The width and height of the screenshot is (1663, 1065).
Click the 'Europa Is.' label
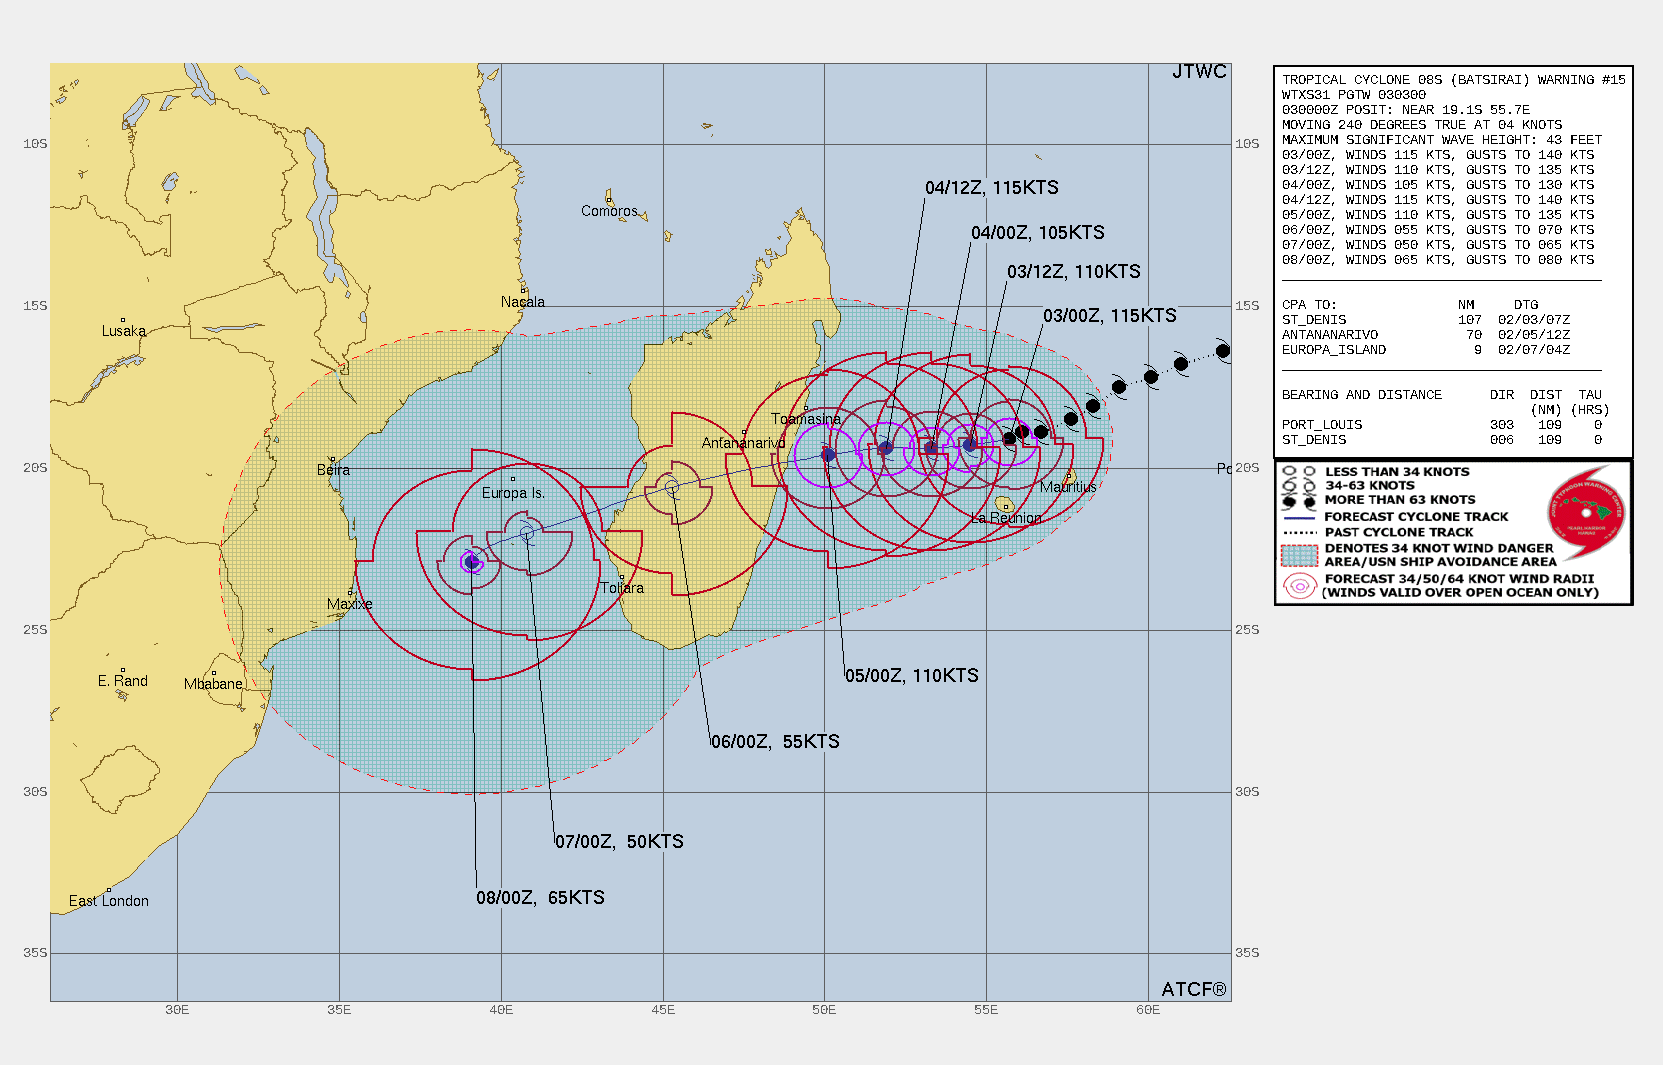513,493
